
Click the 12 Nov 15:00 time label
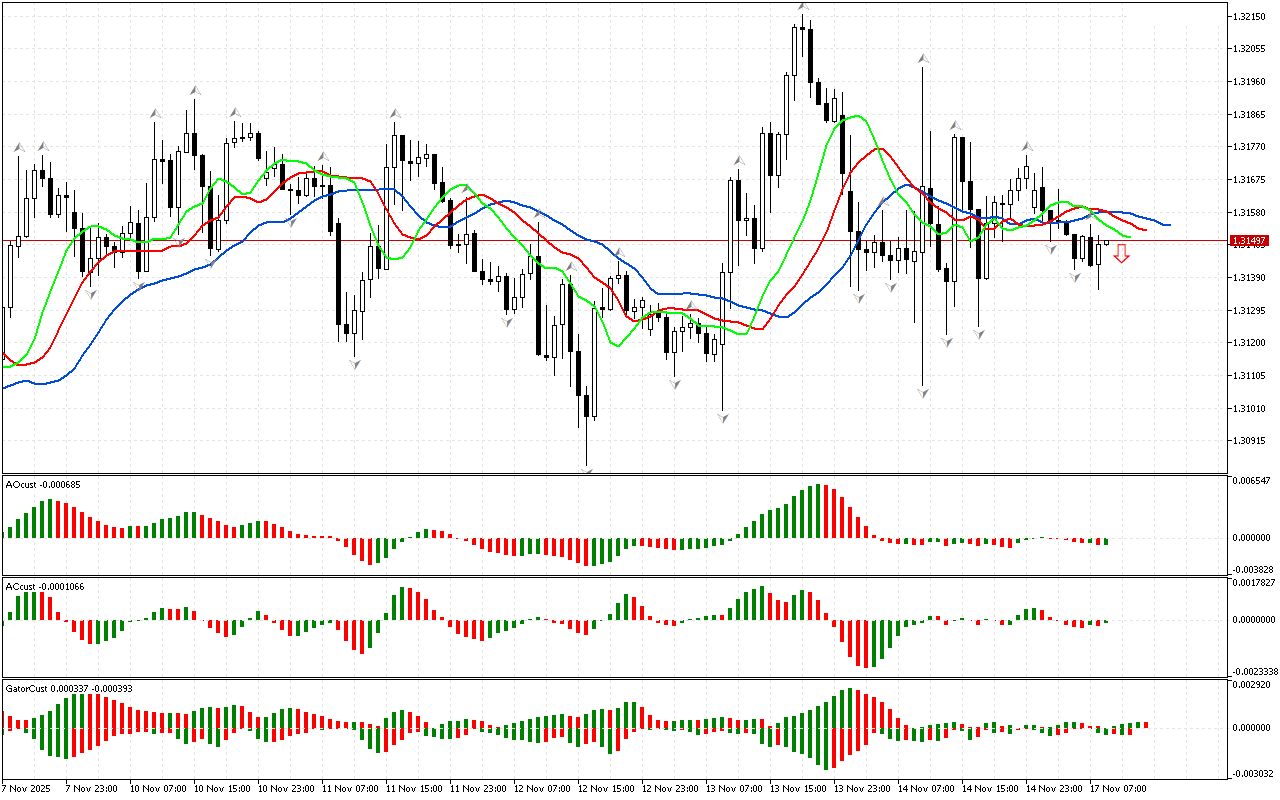606,789
